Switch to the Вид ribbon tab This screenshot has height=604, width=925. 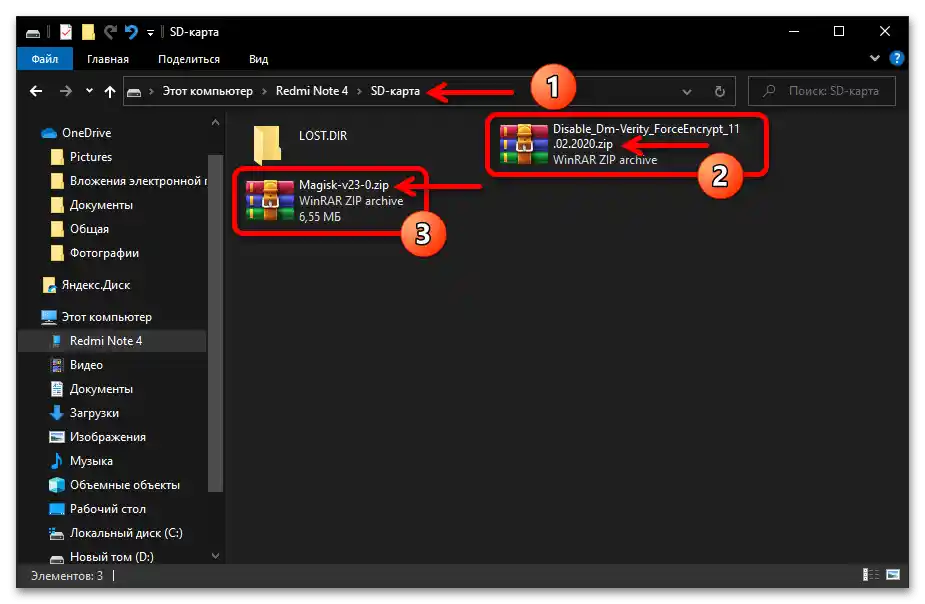pos(258,59)
